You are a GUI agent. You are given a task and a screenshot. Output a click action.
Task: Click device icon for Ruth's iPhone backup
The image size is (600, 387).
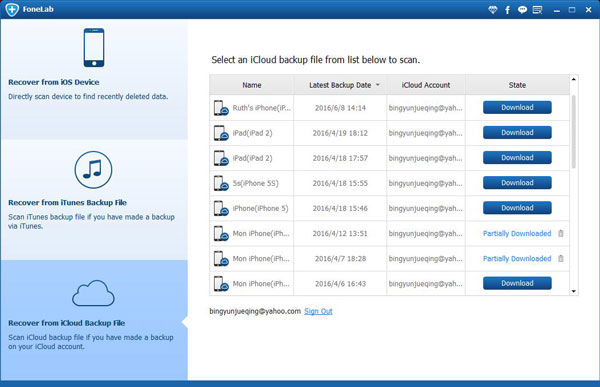(221, 108)
